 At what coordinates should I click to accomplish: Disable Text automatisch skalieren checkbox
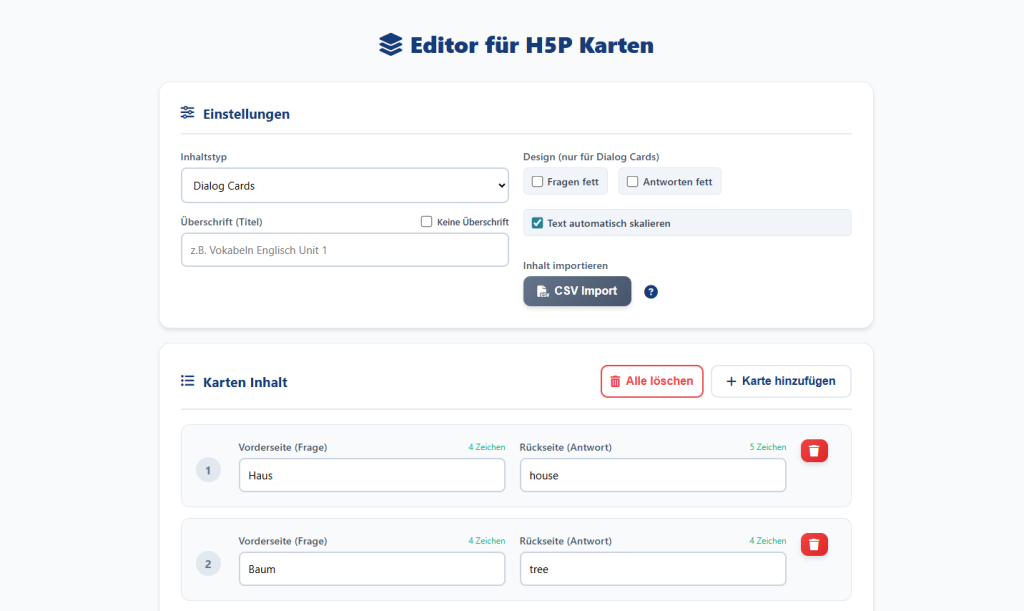pyautogui.click(x=538, y=223)
